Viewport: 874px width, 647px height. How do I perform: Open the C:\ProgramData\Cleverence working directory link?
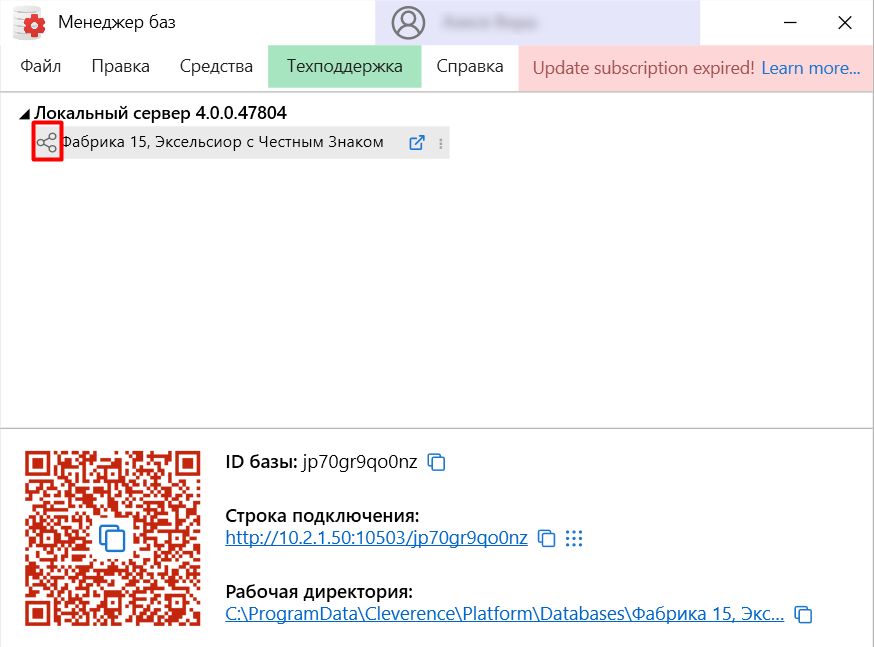point(504,614)
